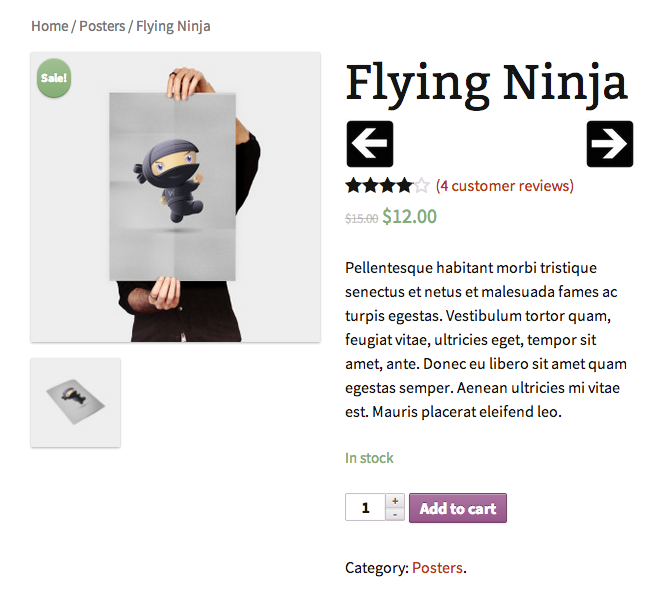This screenshot has width=665, height=607.
Task: Click the product description paragraph
Action: (486, 340)
